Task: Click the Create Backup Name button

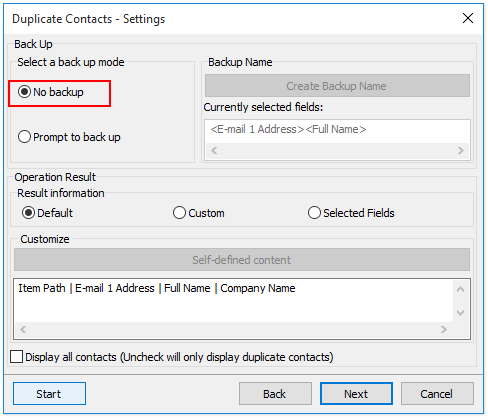Action: [337, 86]
